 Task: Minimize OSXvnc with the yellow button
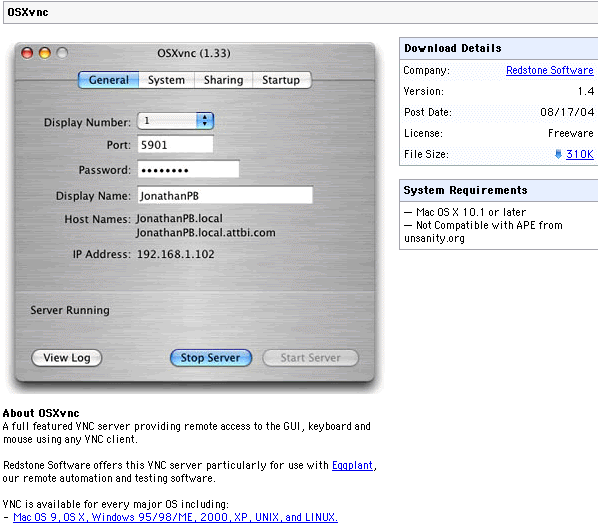[45, 53]
